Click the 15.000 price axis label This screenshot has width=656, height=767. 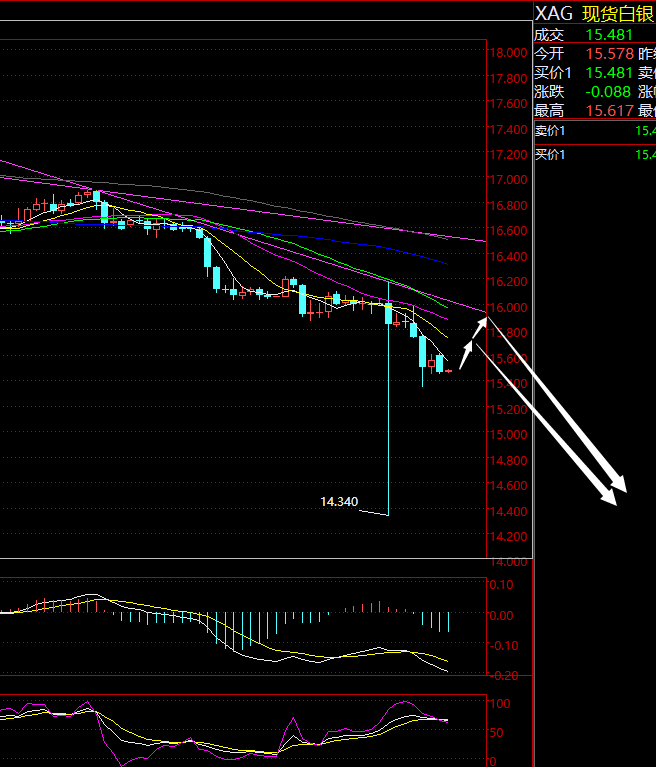(508, 434)
